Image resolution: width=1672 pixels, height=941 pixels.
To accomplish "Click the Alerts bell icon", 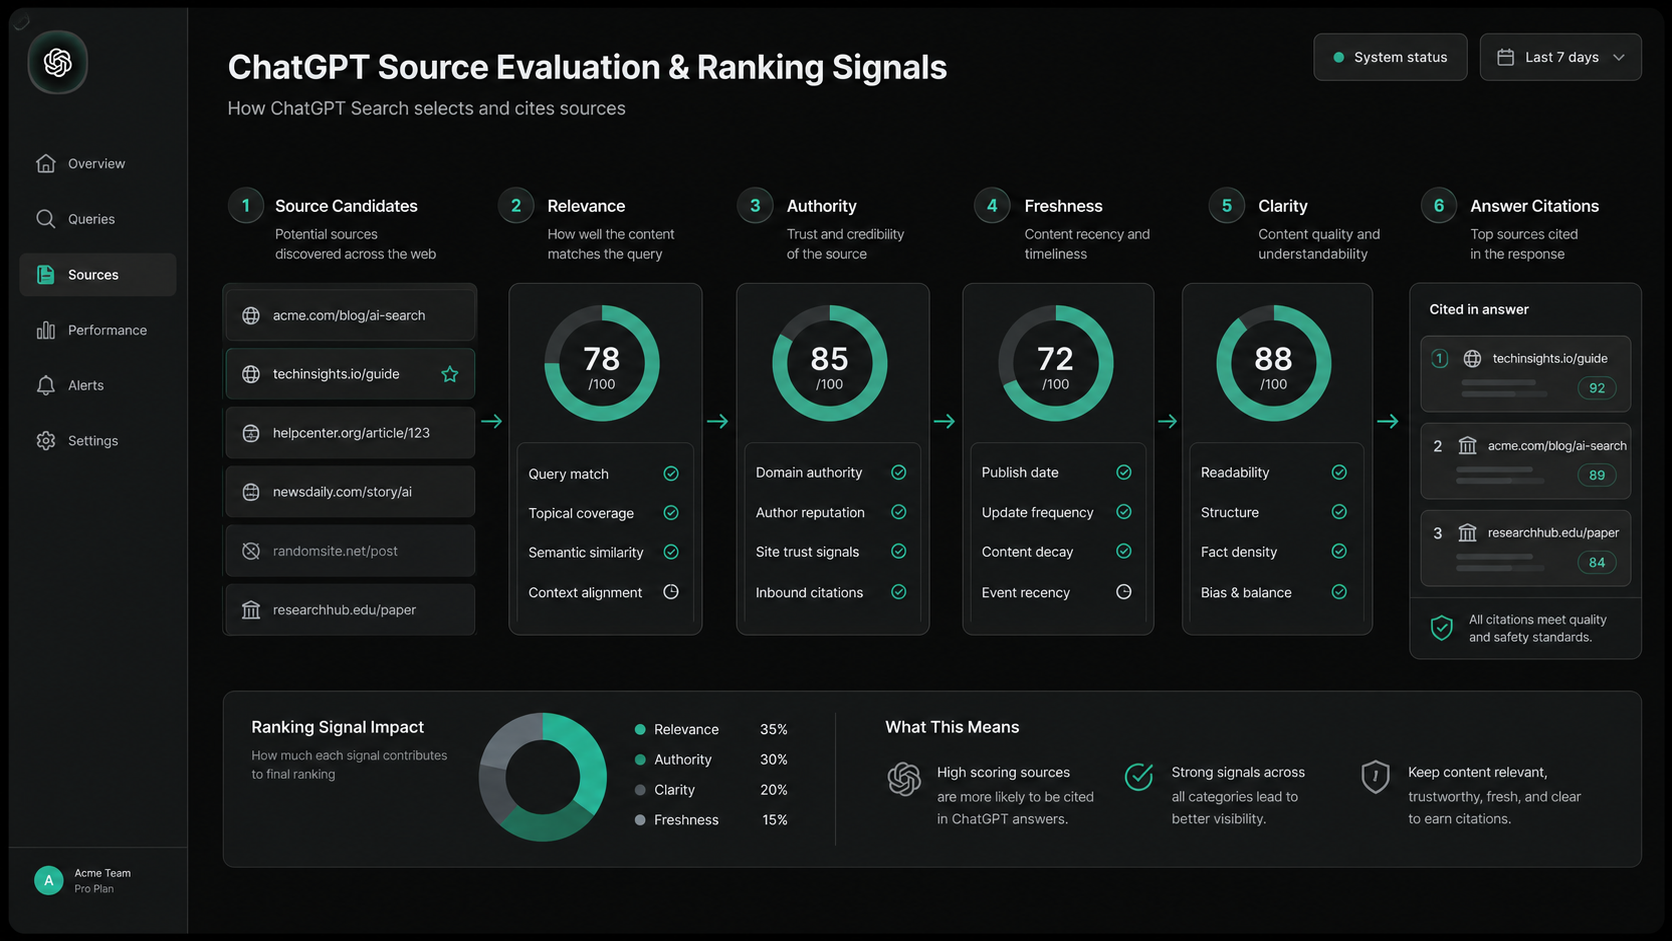I will [x=46, y=385].
